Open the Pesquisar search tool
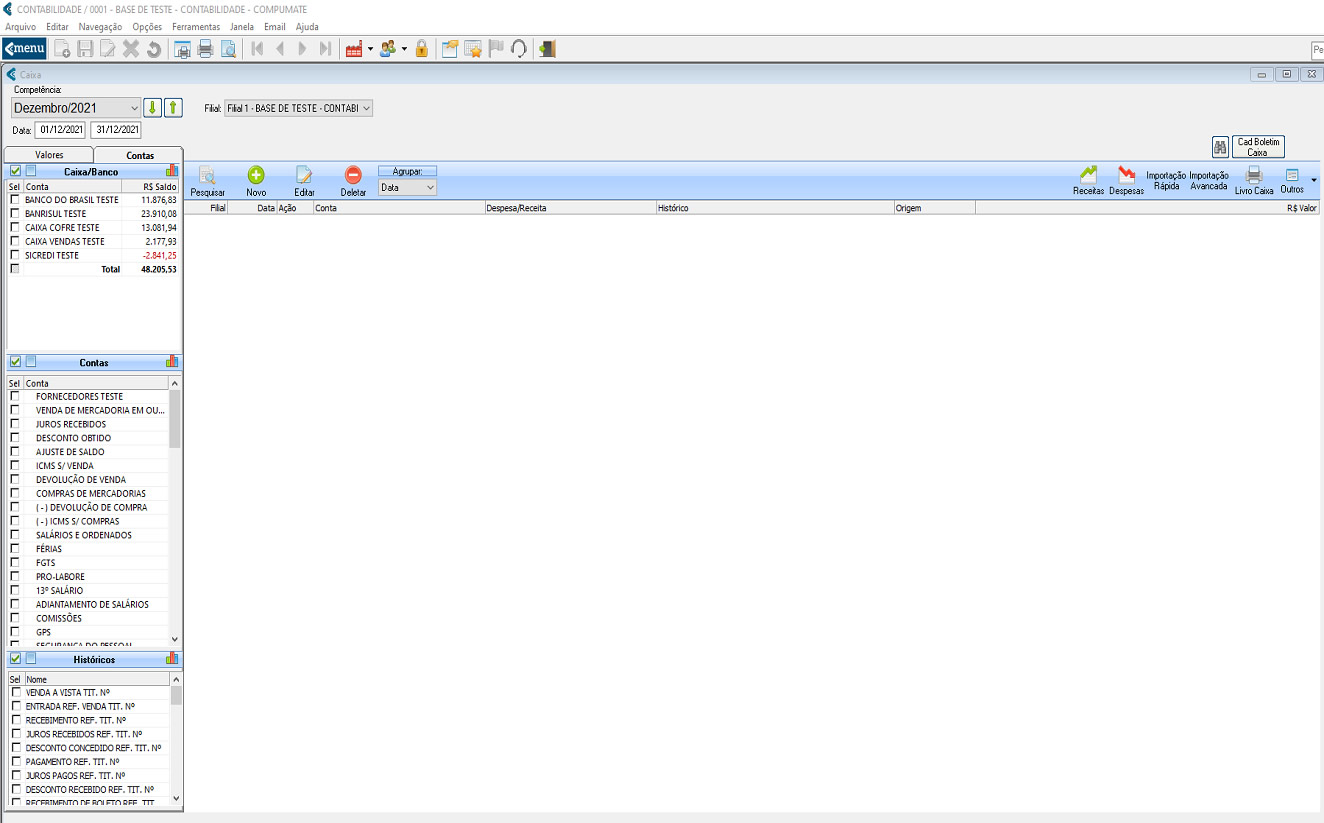Viewport: 1324px width, 823px height. tap(207, 175)
